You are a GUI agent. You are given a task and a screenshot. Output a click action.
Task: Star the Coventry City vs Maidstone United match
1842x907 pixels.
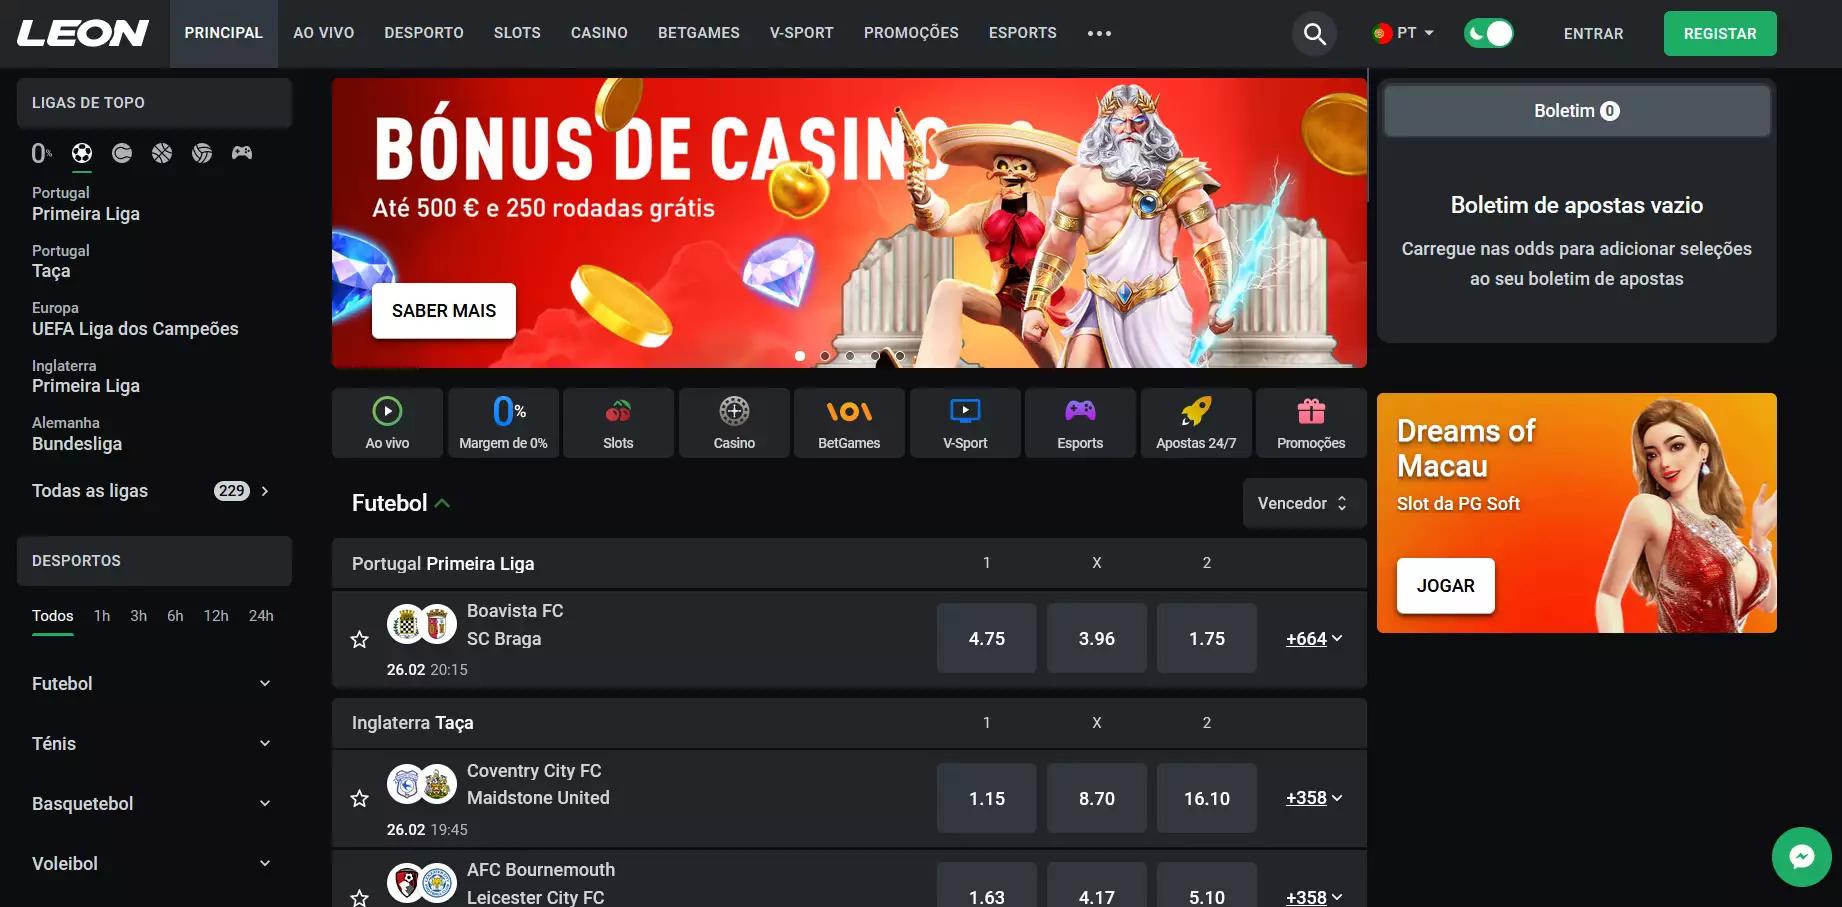click(360, 798)
